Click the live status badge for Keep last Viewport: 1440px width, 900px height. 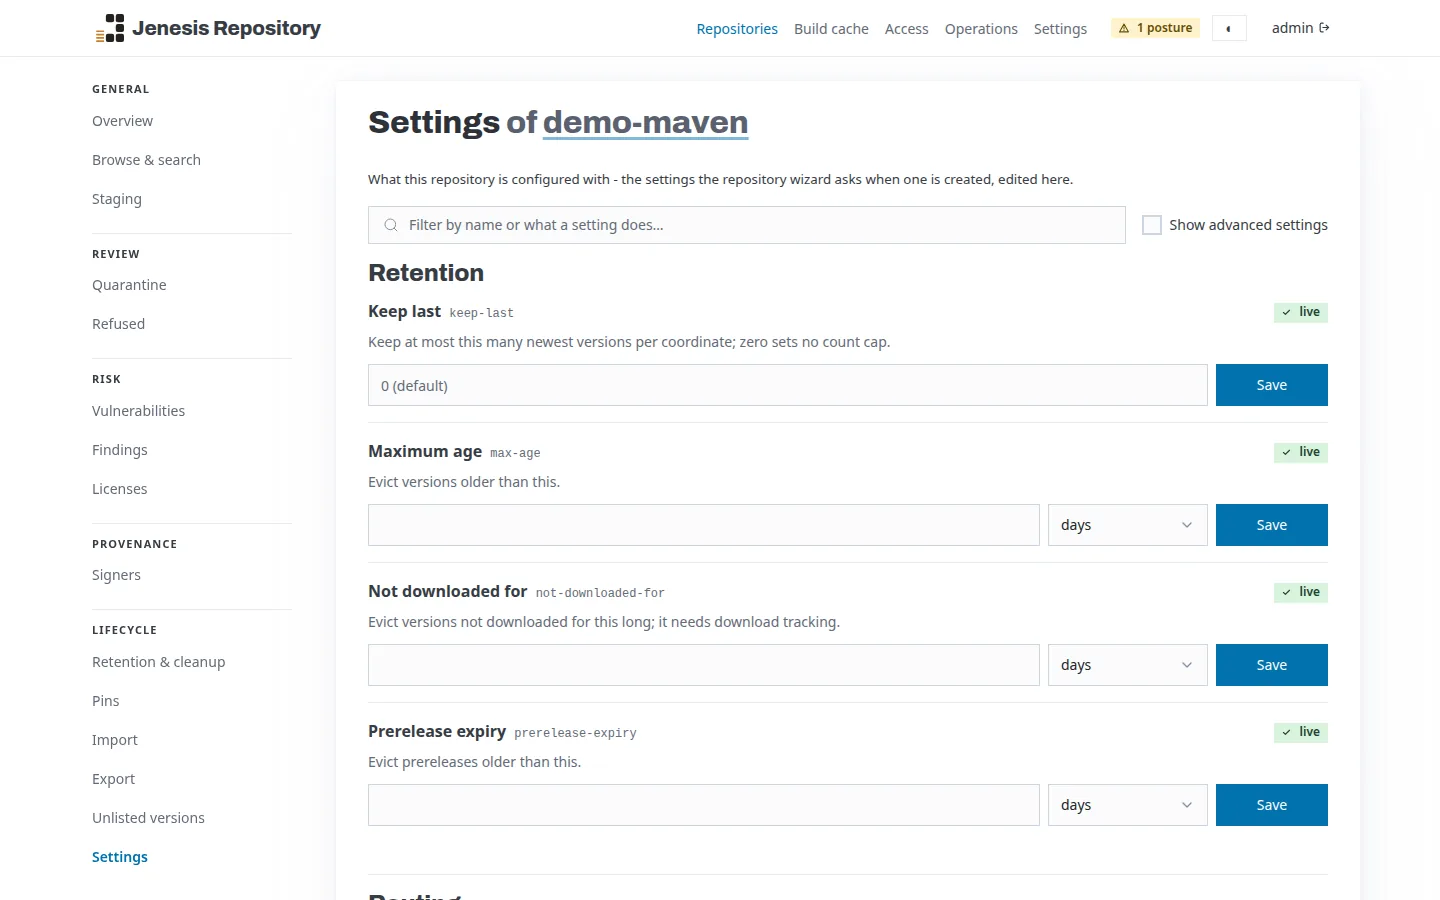click(1301, 312)
